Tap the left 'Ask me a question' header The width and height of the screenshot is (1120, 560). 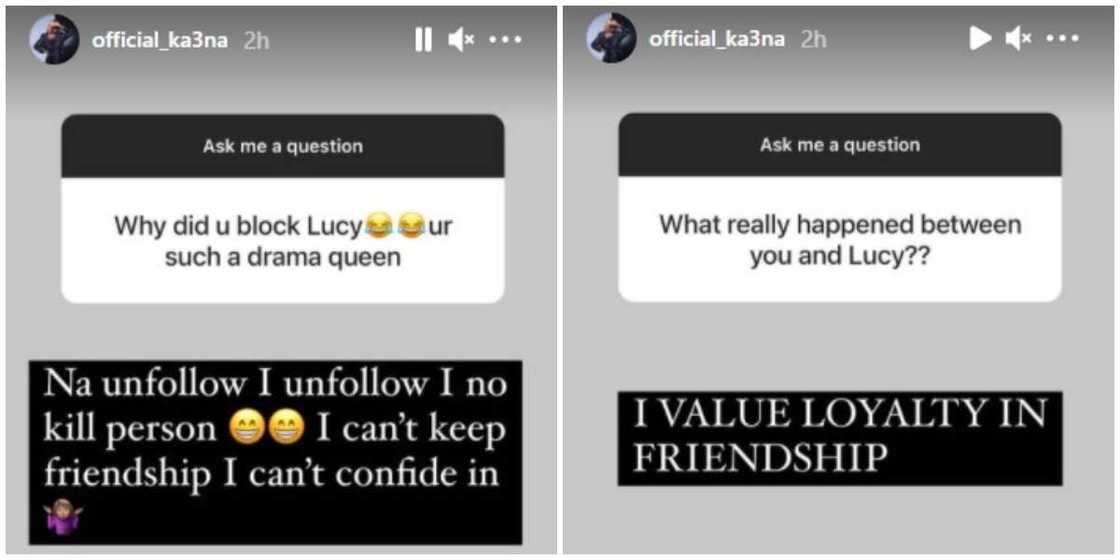point(283,146)
